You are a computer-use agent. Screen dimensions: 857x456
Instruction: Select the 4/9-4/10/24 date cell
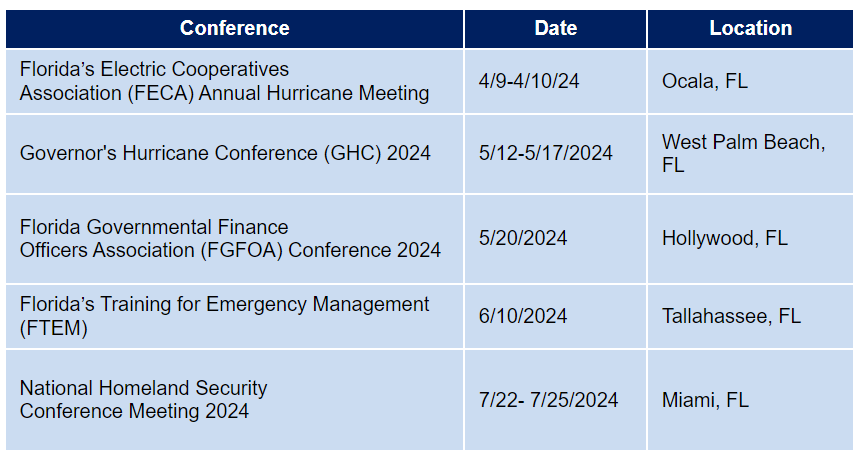(529, 81)
